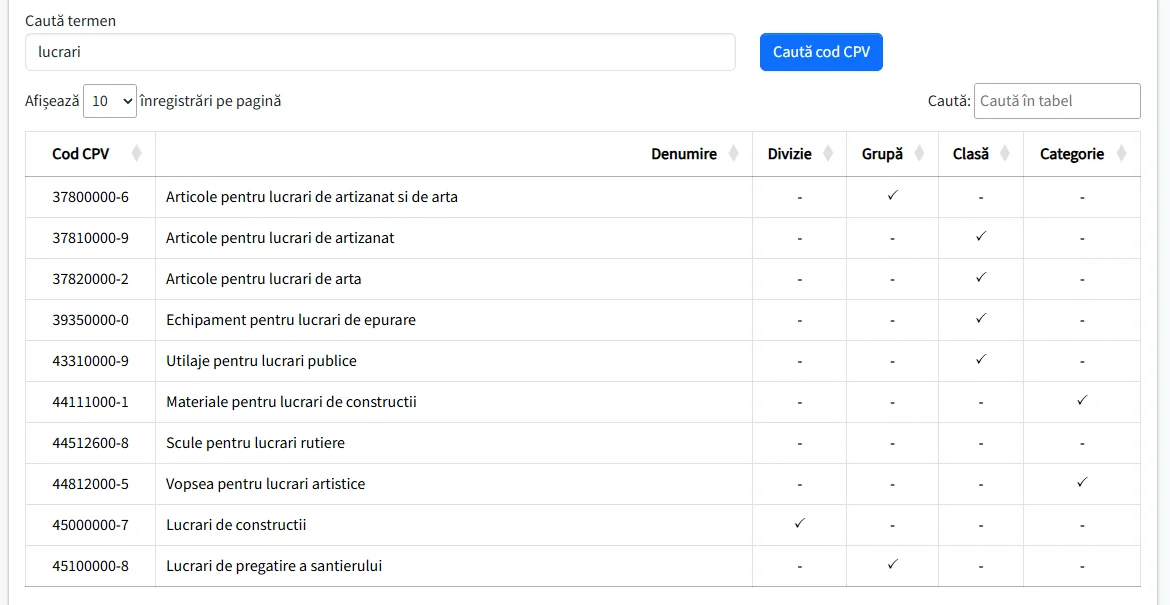Click 'Articole pentru lucrari de arta' row name
The width and height of the screenshot is (1170, 605).
(263, 280)
